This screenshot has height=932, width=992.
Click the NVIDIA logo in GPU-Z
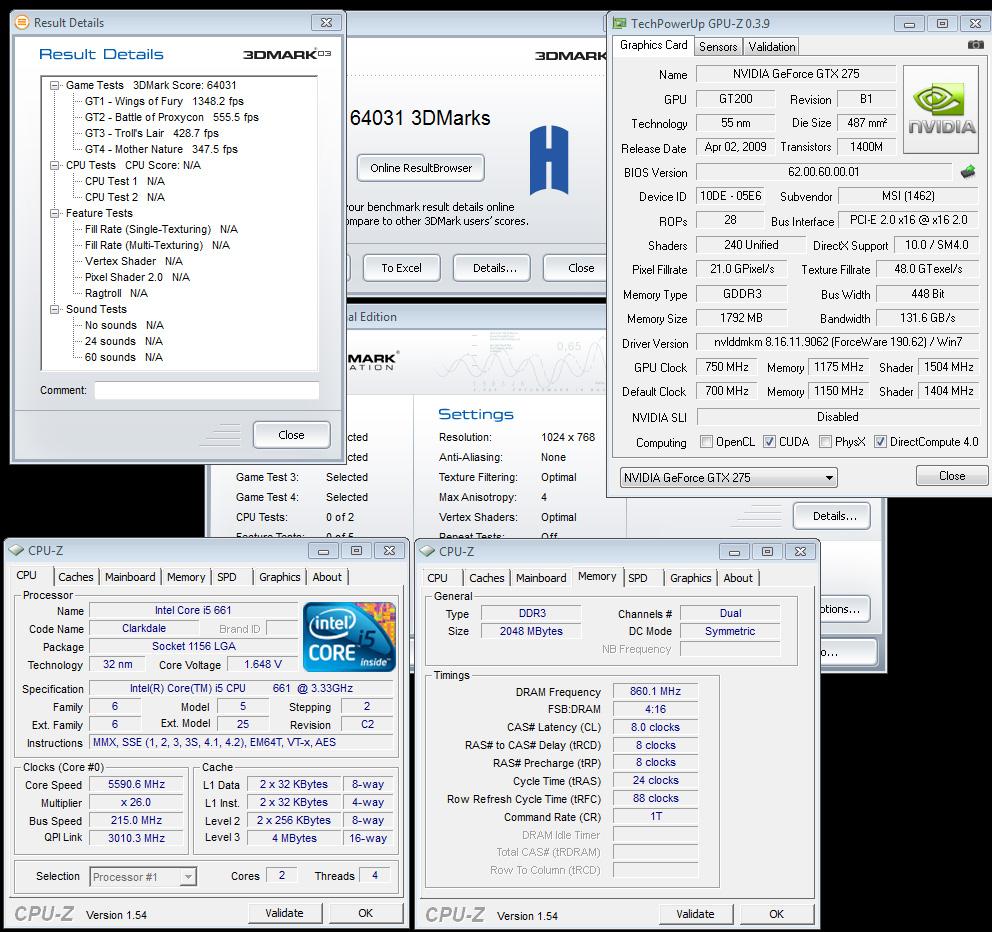(x=941, y=109)
